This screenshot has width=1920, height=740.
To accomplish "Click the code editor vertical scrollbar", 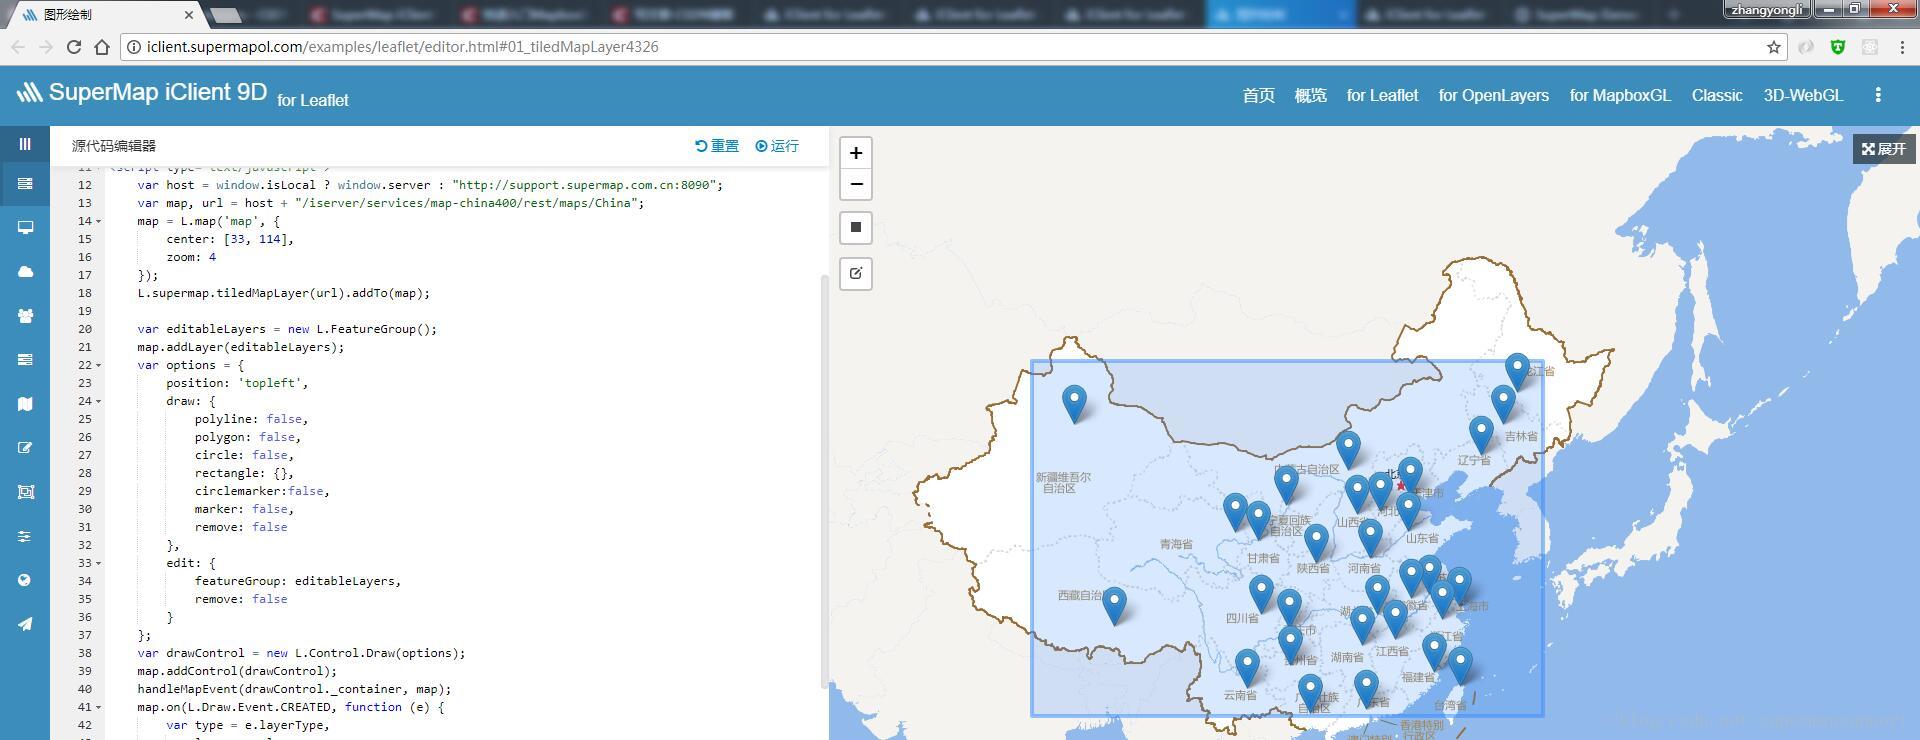I will [x=825, y=480].
